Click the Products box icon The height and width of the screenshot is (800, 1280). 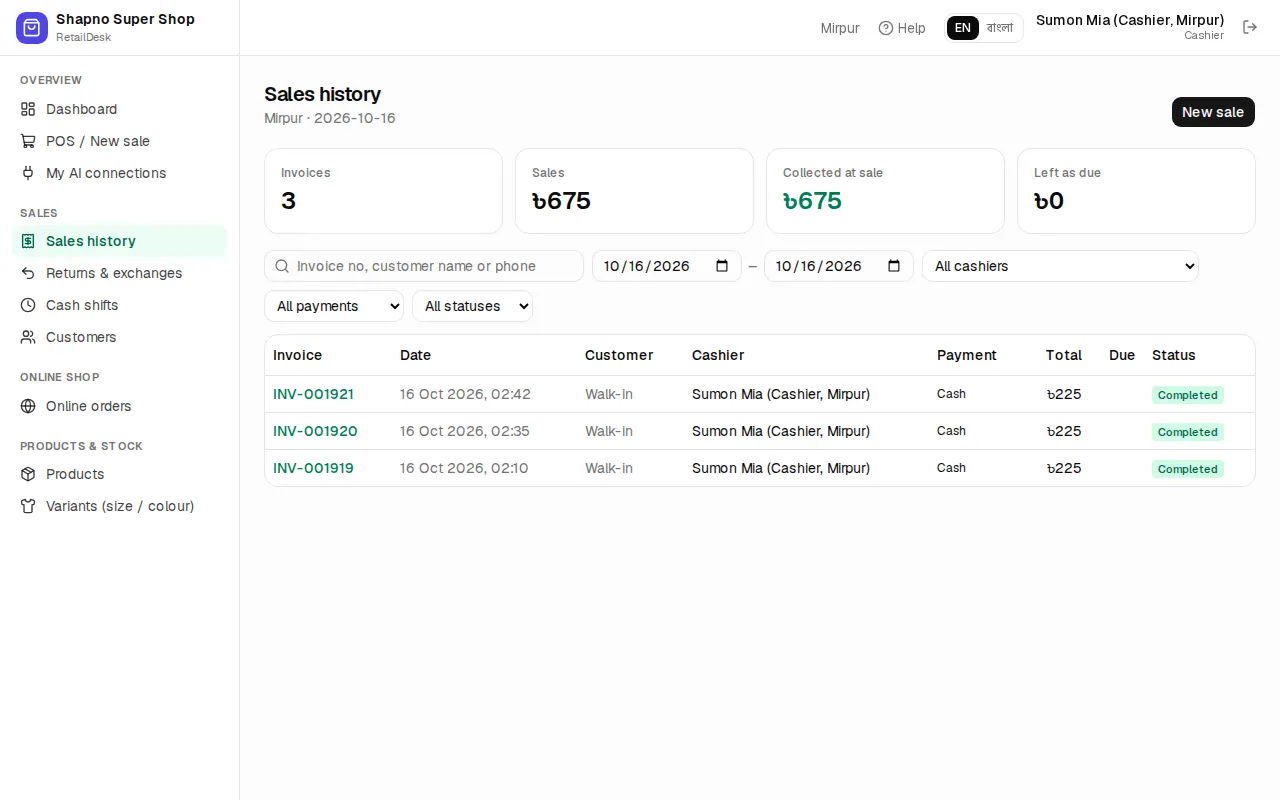(x=28, y=474)
